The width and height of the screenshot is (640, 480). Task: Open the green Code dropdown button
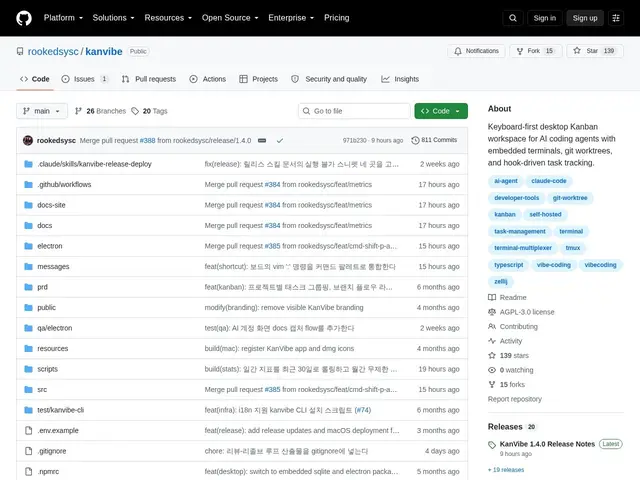click(x=441, y=111)
